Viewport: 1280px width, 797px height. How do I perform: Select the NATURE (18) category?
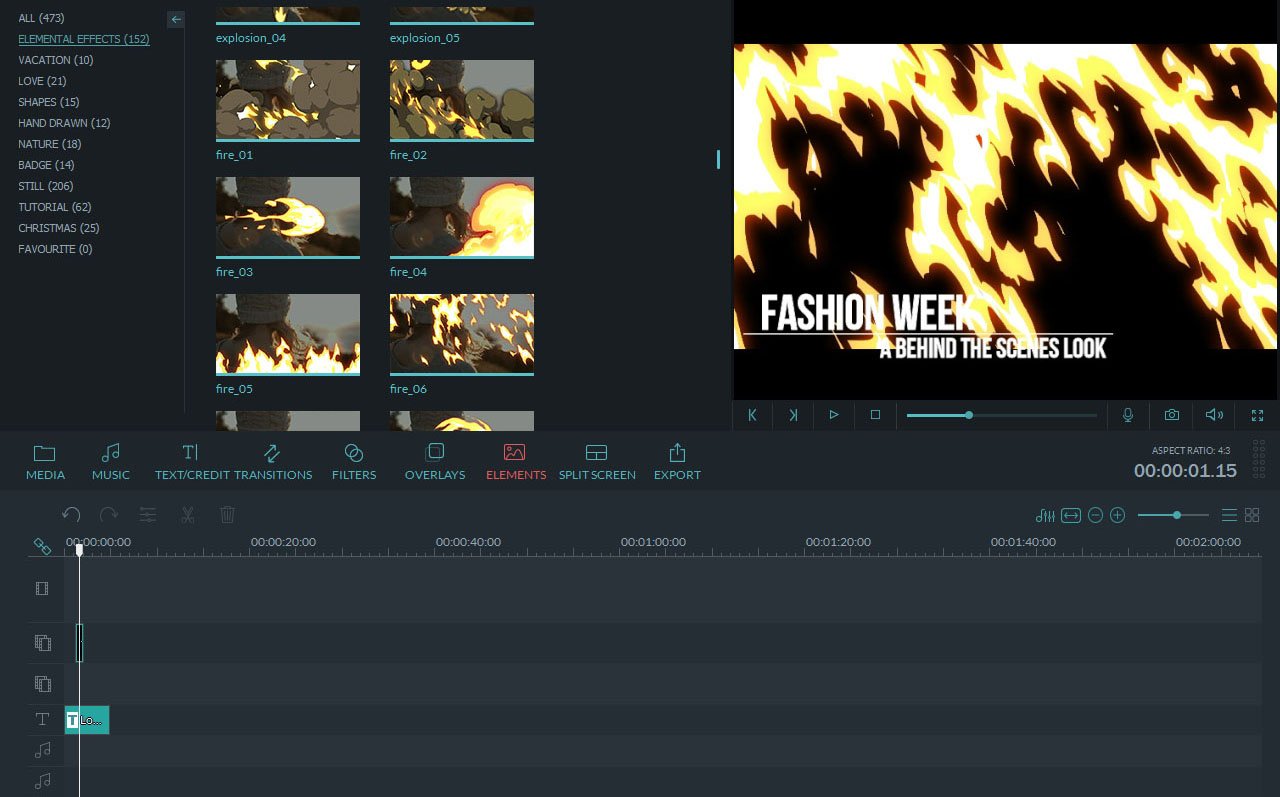click(x=52, y=144)
